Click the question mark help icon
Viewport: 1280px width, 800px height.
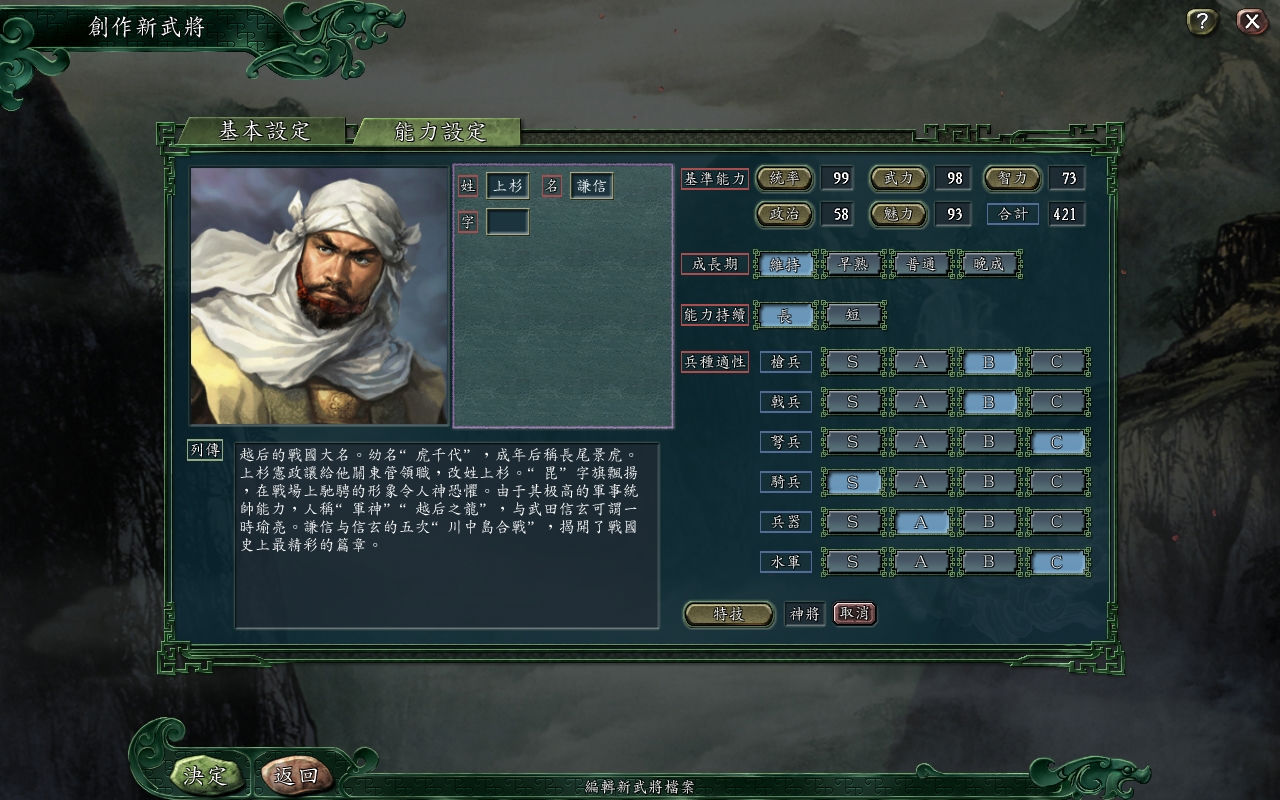pos(1202,21)
